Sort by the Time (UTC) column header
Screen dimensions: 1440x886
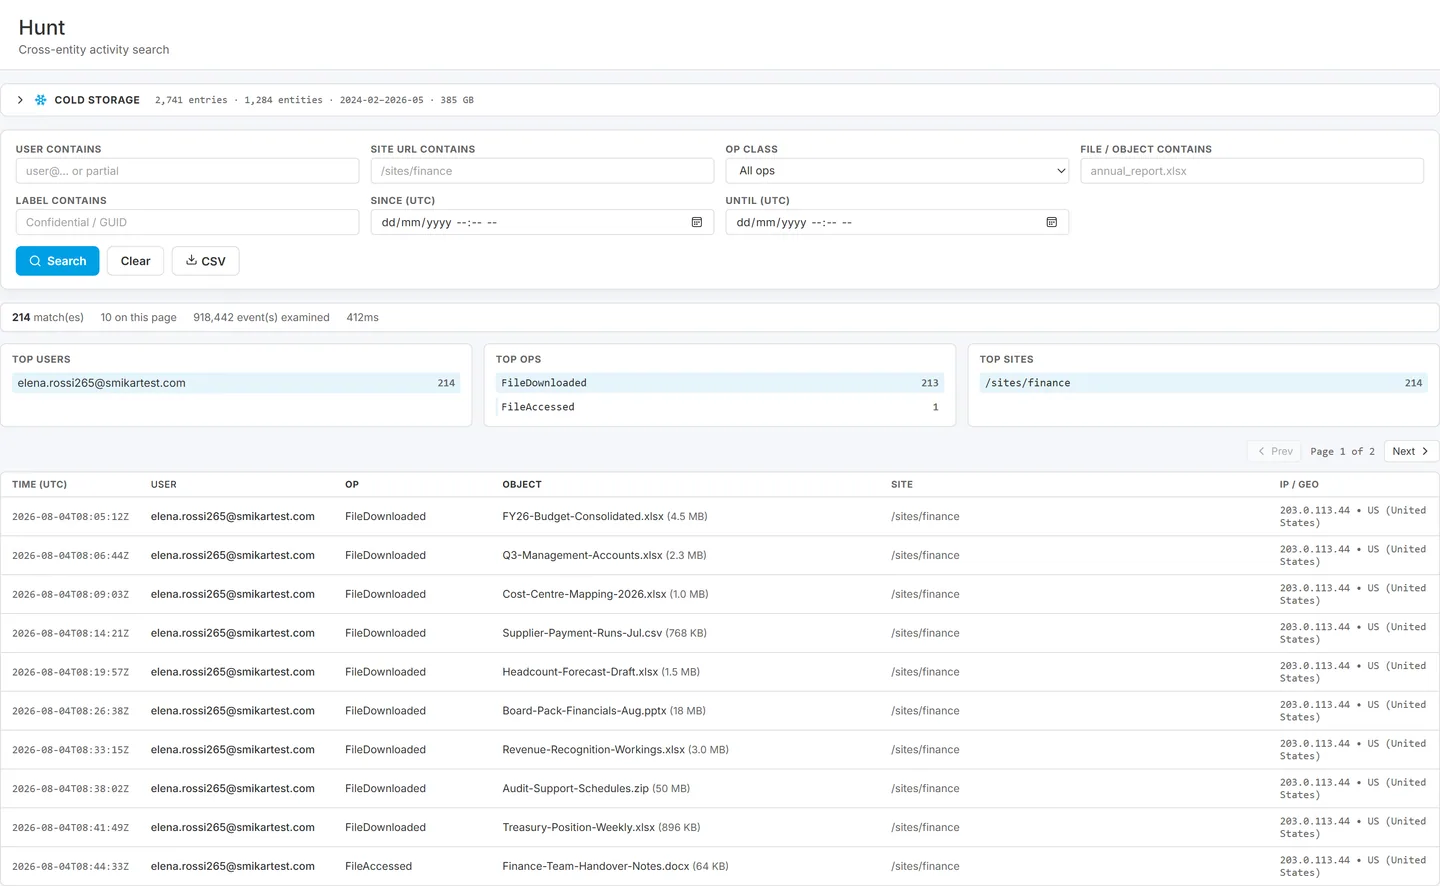40,484
